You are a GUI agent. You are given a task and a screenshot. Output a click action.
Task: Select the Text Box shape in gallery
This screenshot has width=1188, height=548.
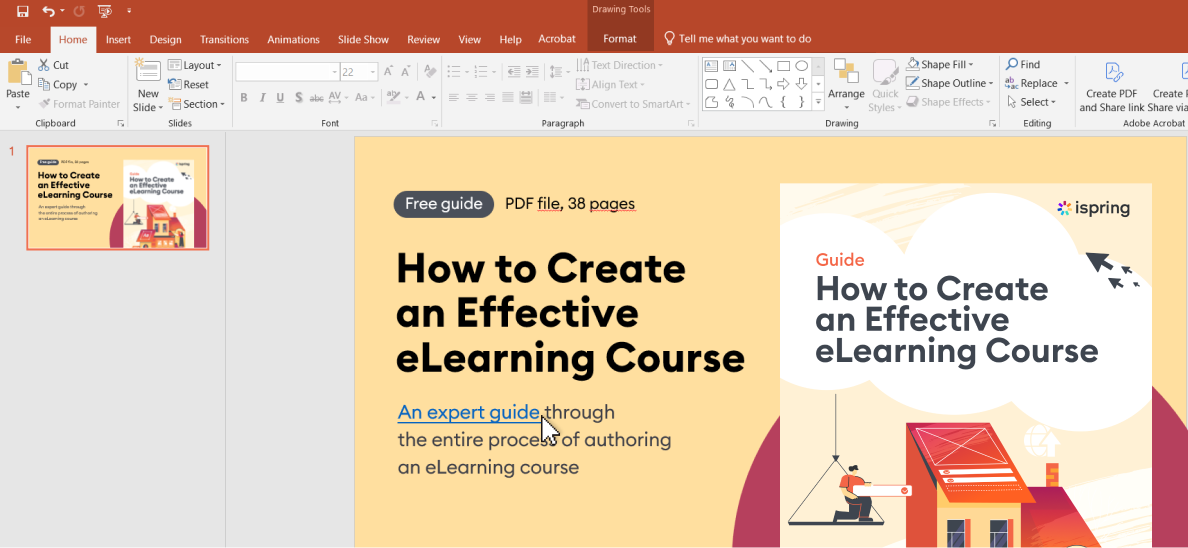[711, 66]
